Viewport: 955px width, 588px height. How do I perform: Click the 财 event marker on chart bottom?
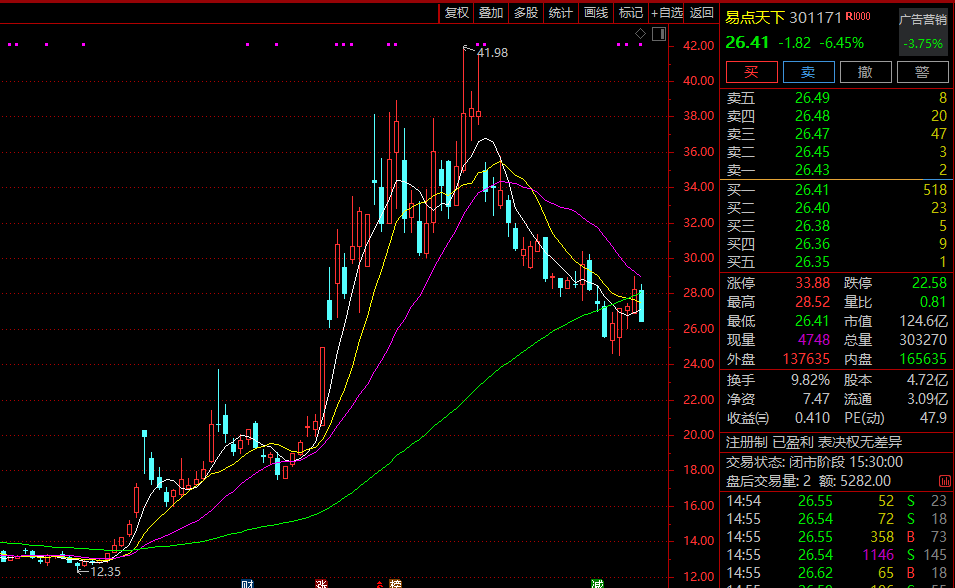(247, 583)
